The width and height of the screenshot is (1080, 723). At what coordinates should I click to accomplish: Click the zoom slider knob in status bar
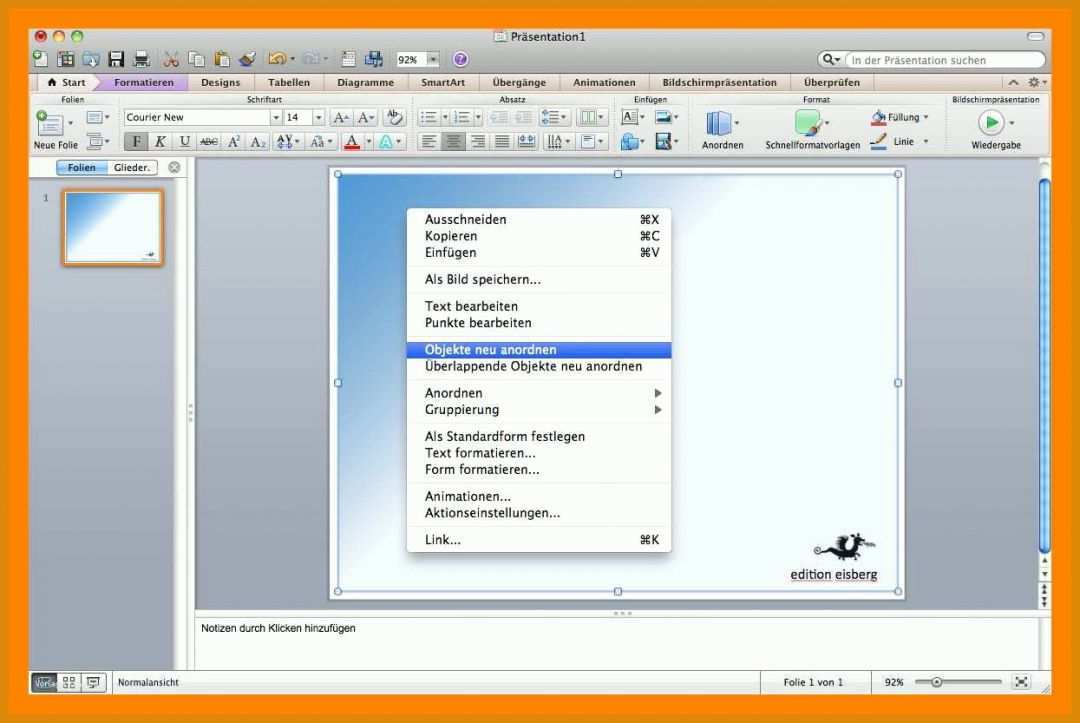937,682
